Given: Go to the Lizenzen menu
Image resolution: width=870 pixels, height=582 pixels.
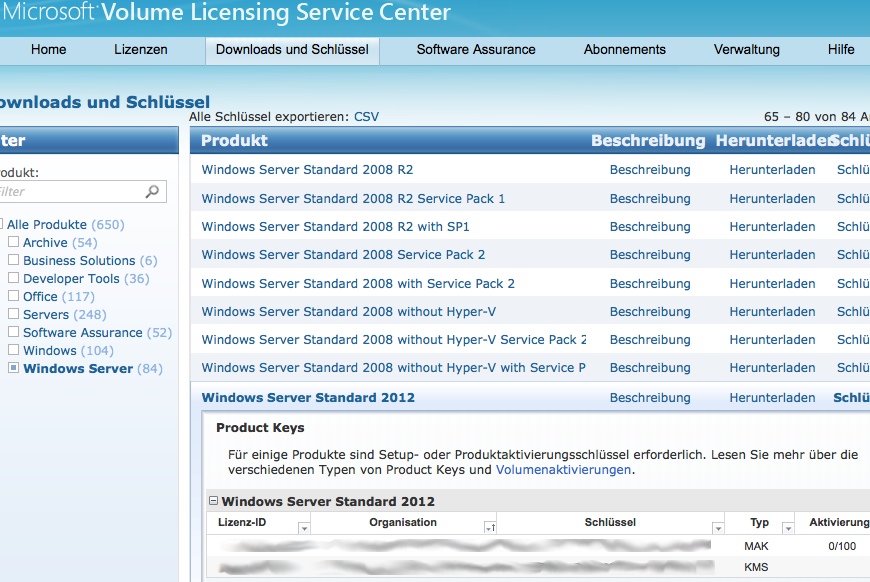Looking at the screenshot, I should click(x=141, y=49).
